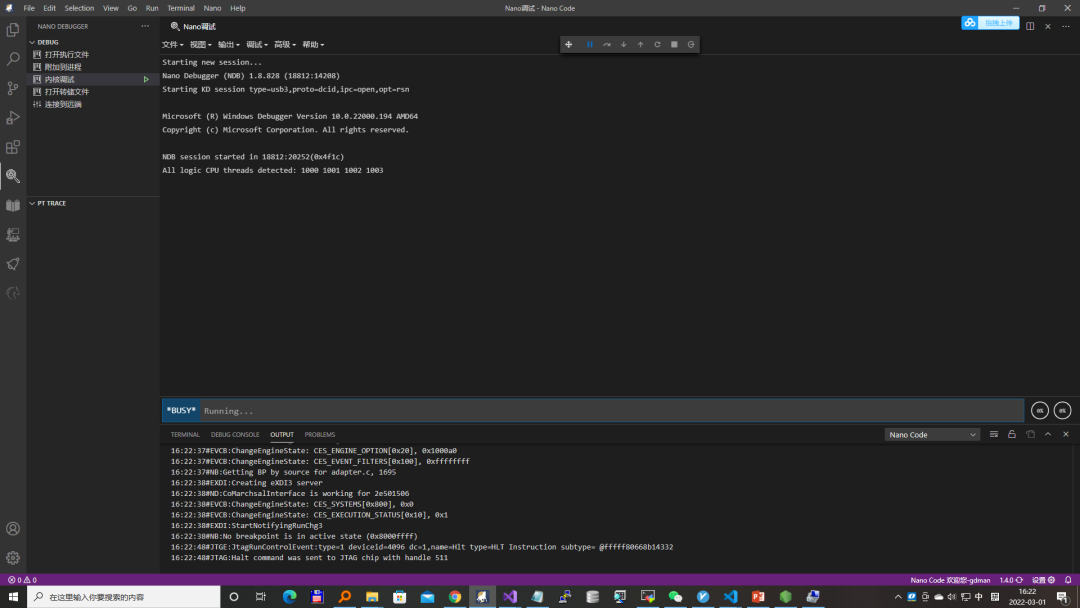The width and height of the screenshot is (1080, 608).
Task: Click the last circular arrow debug button
Action: [x=691, y=45]
